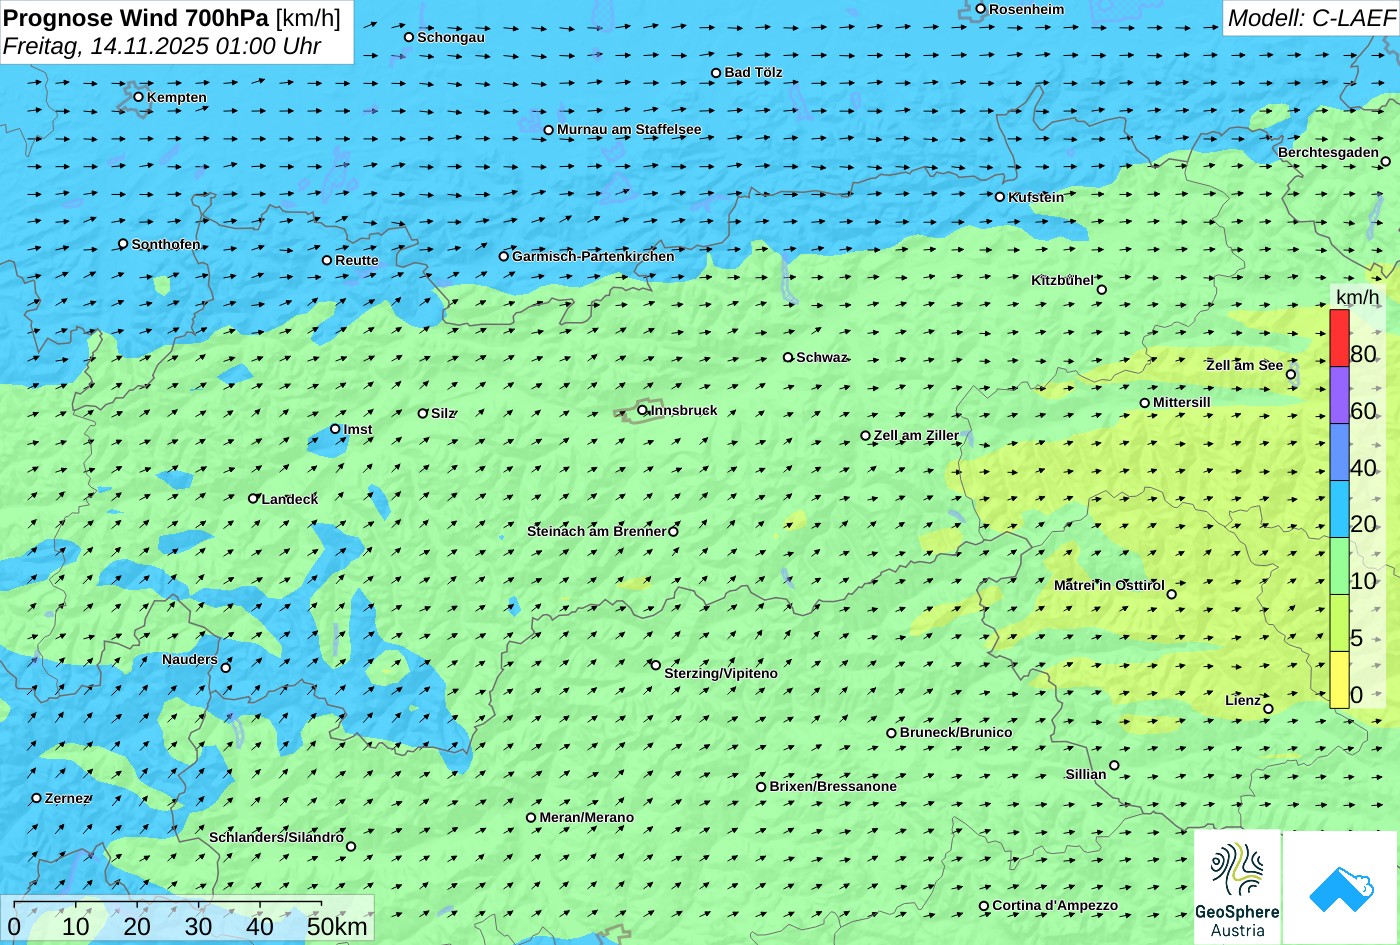
Task: Click the Sillian location dot
Action: pyautogui.click(x=1114, y=766)
